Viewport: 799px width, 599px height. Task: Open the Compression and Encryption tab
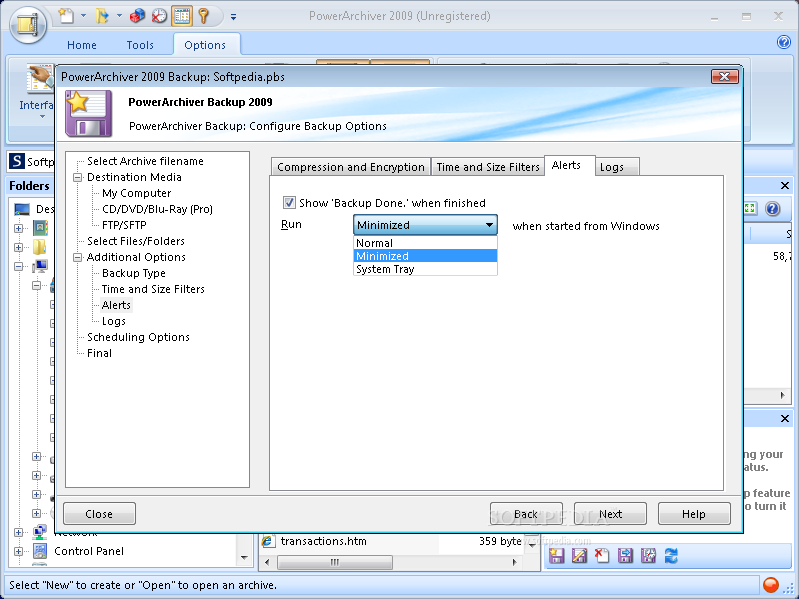351,167
